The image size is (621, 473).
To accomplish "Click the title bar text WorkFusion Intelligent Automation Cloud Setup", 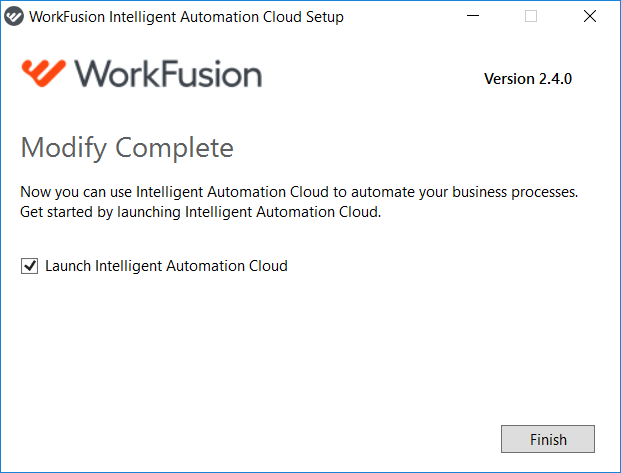I will [x=186, y=17].
